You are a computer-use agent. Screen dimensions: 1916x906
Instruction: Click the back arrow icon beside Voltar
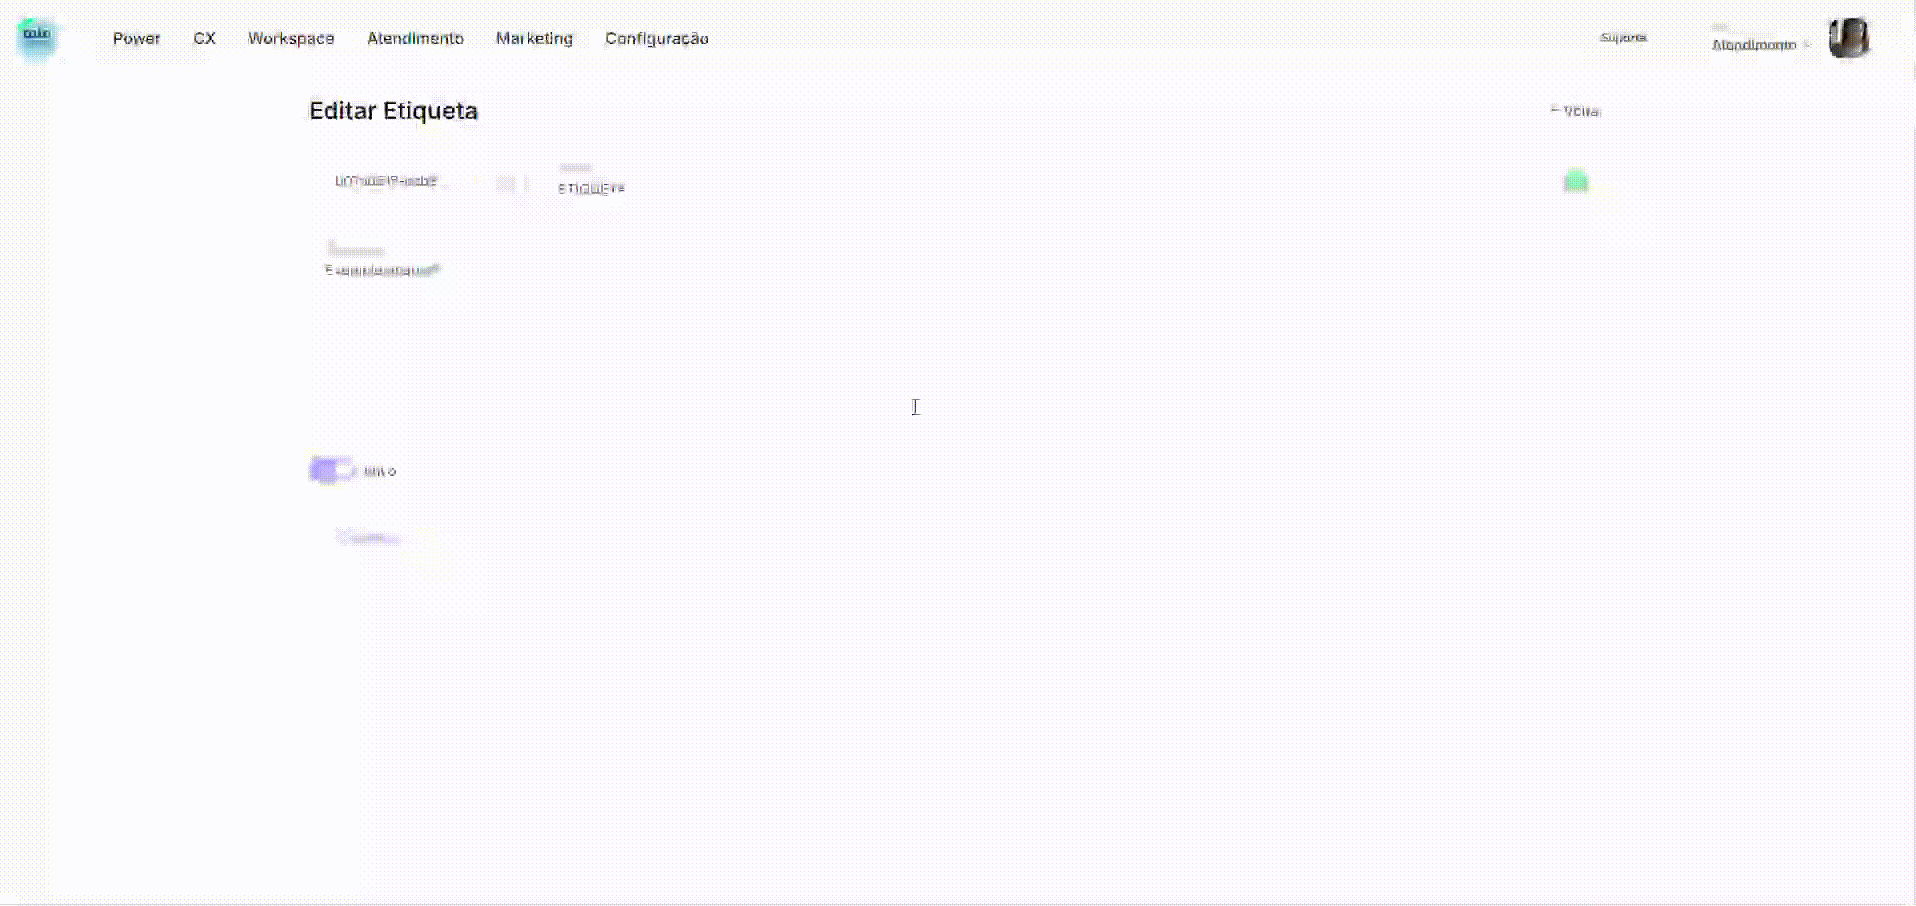[1555, 110]
